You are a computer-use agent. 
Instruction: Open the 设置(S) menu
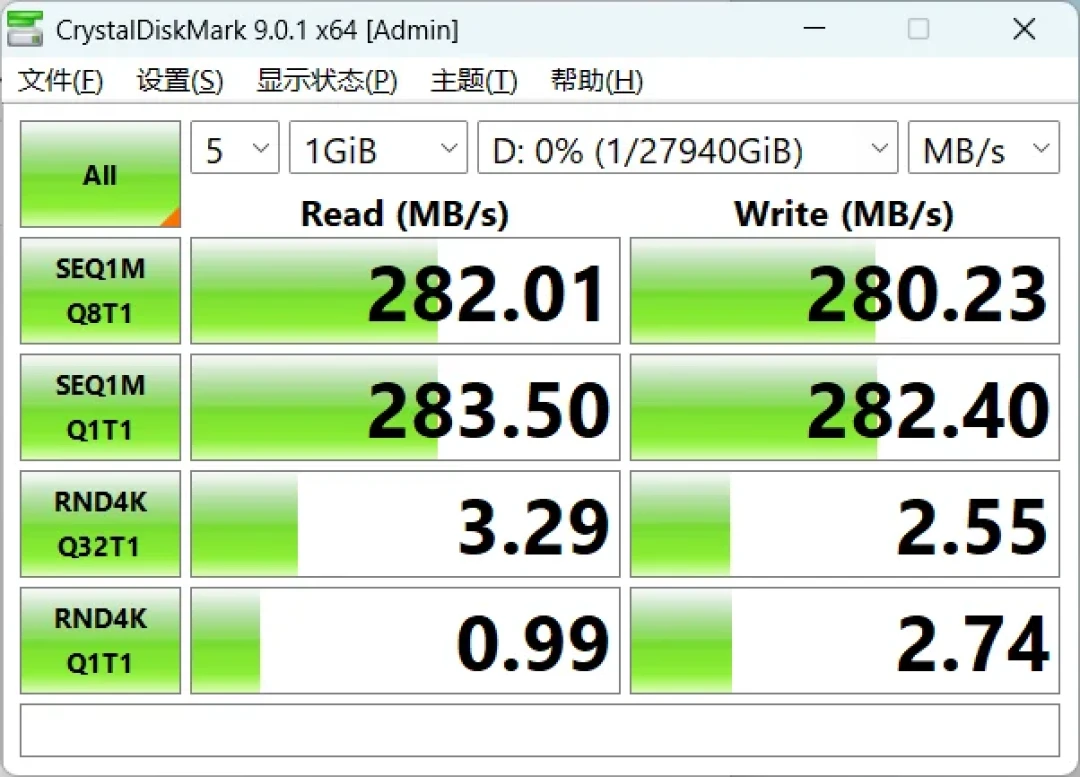pyautogui.click(x=180, y=81)
